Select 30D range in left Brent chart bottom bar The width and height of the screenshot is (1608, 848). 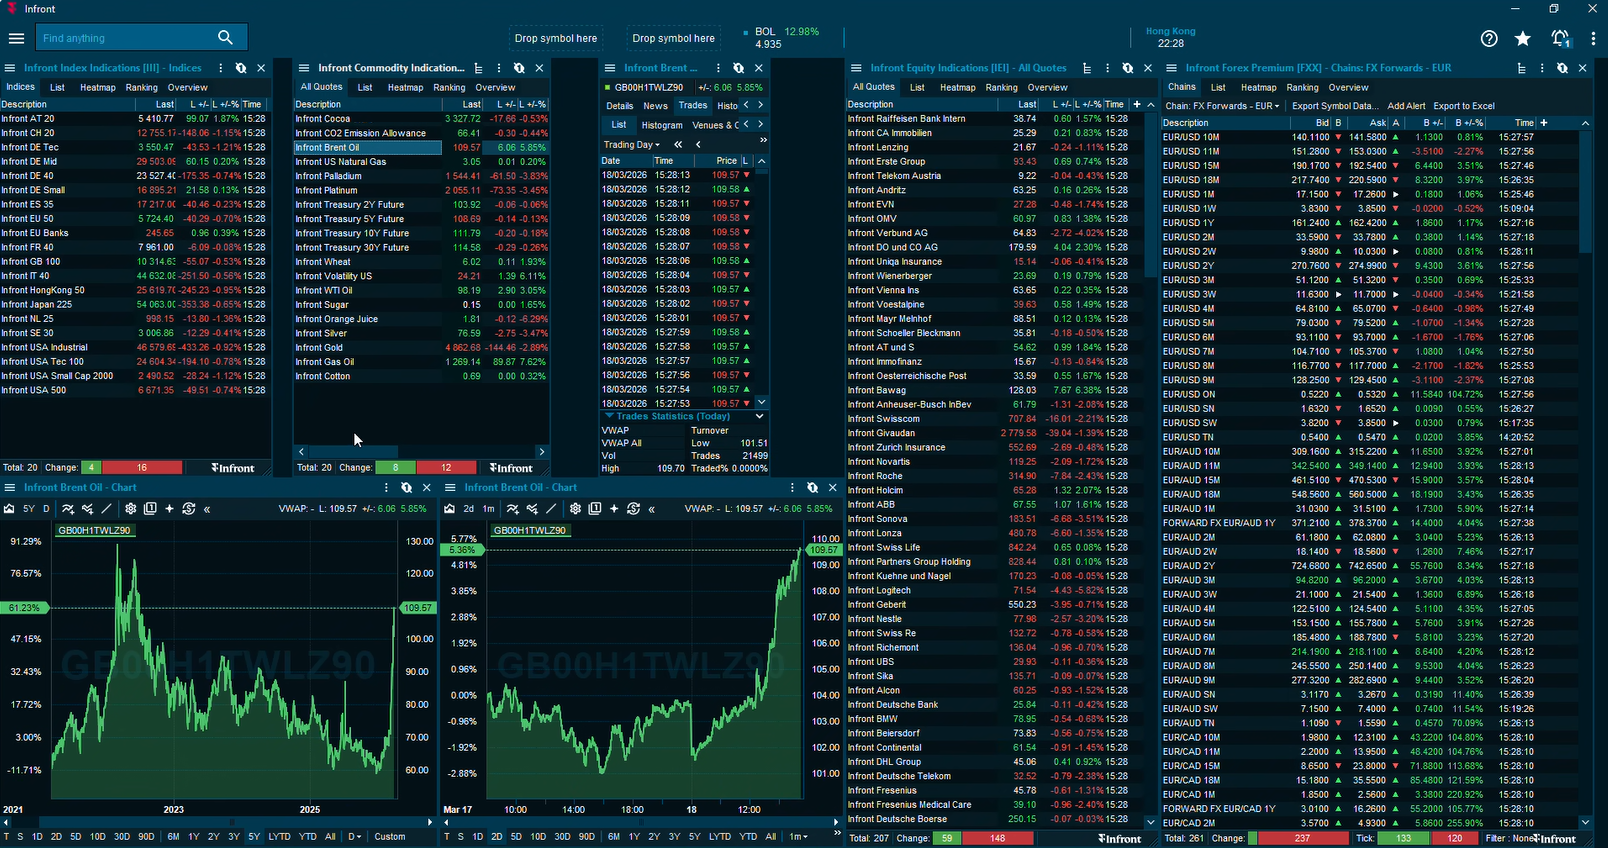(x=122, y=837)
